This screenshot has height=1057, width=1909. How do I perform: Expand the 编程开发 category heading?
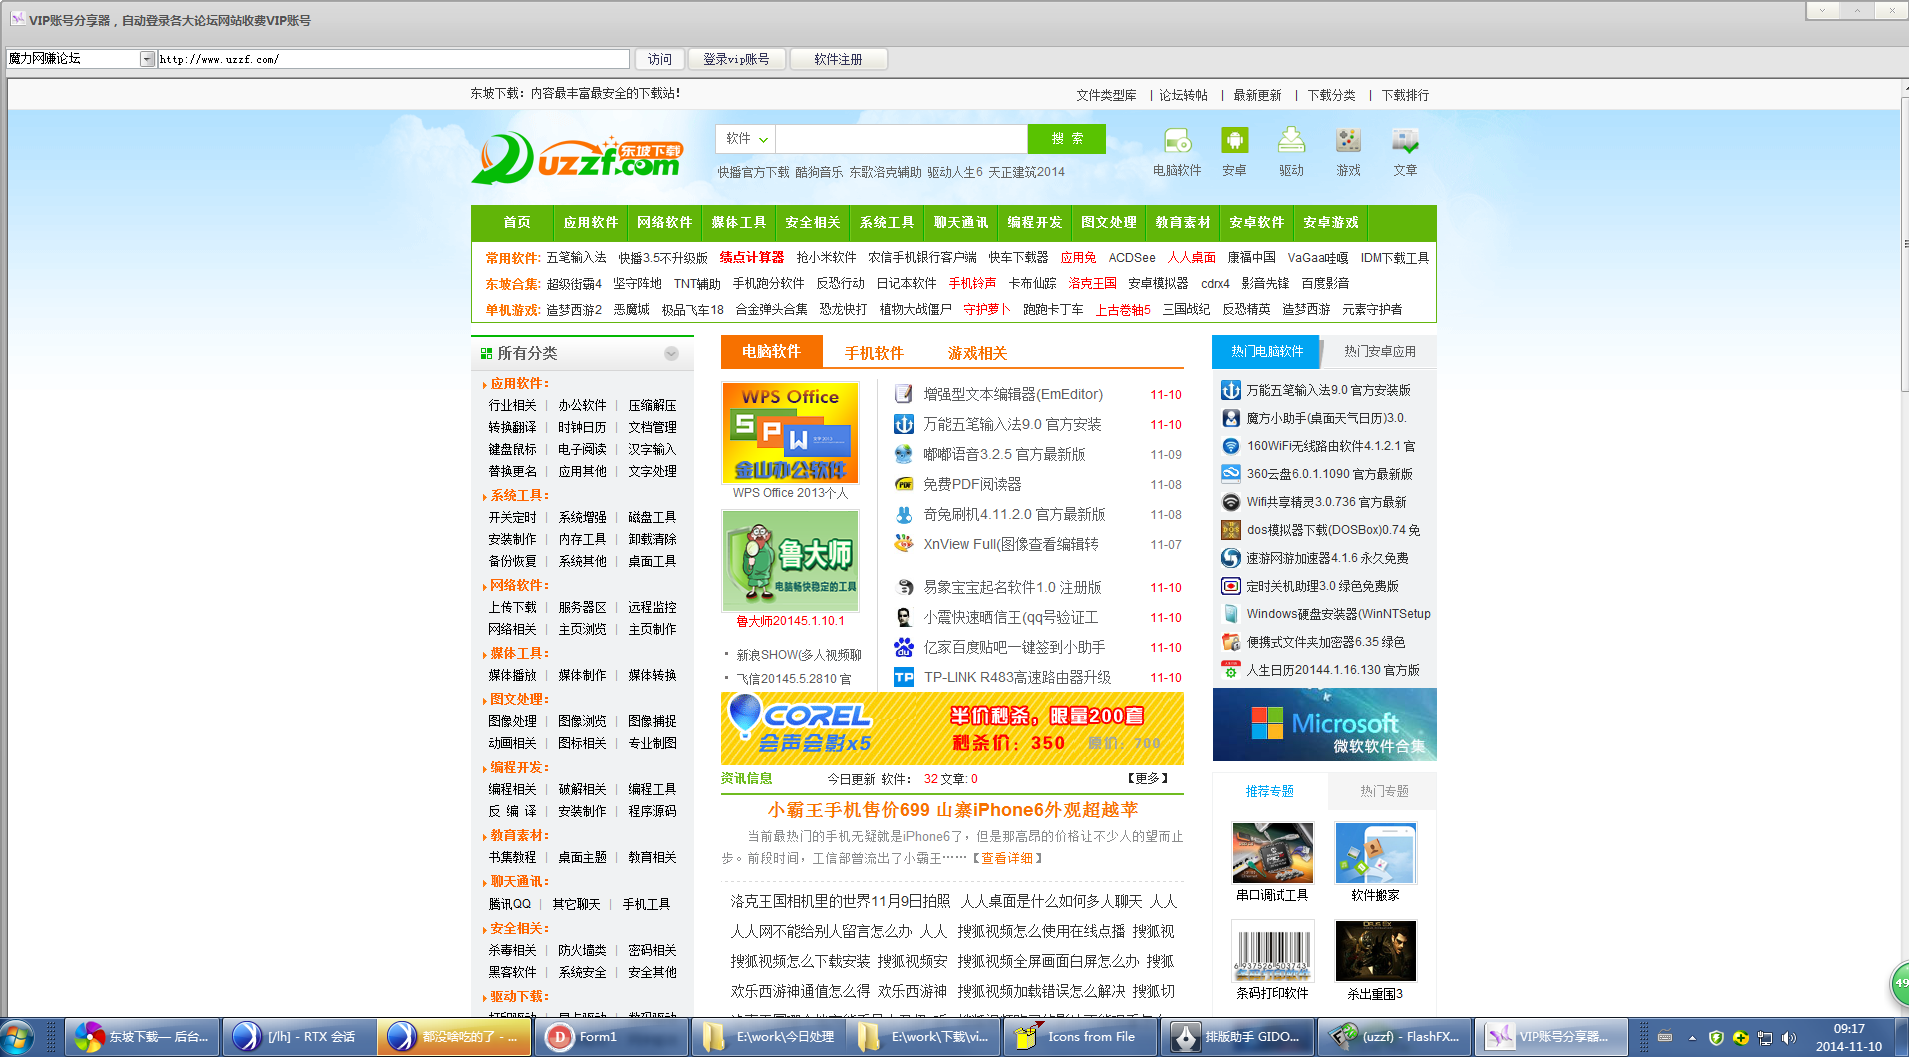518,767
